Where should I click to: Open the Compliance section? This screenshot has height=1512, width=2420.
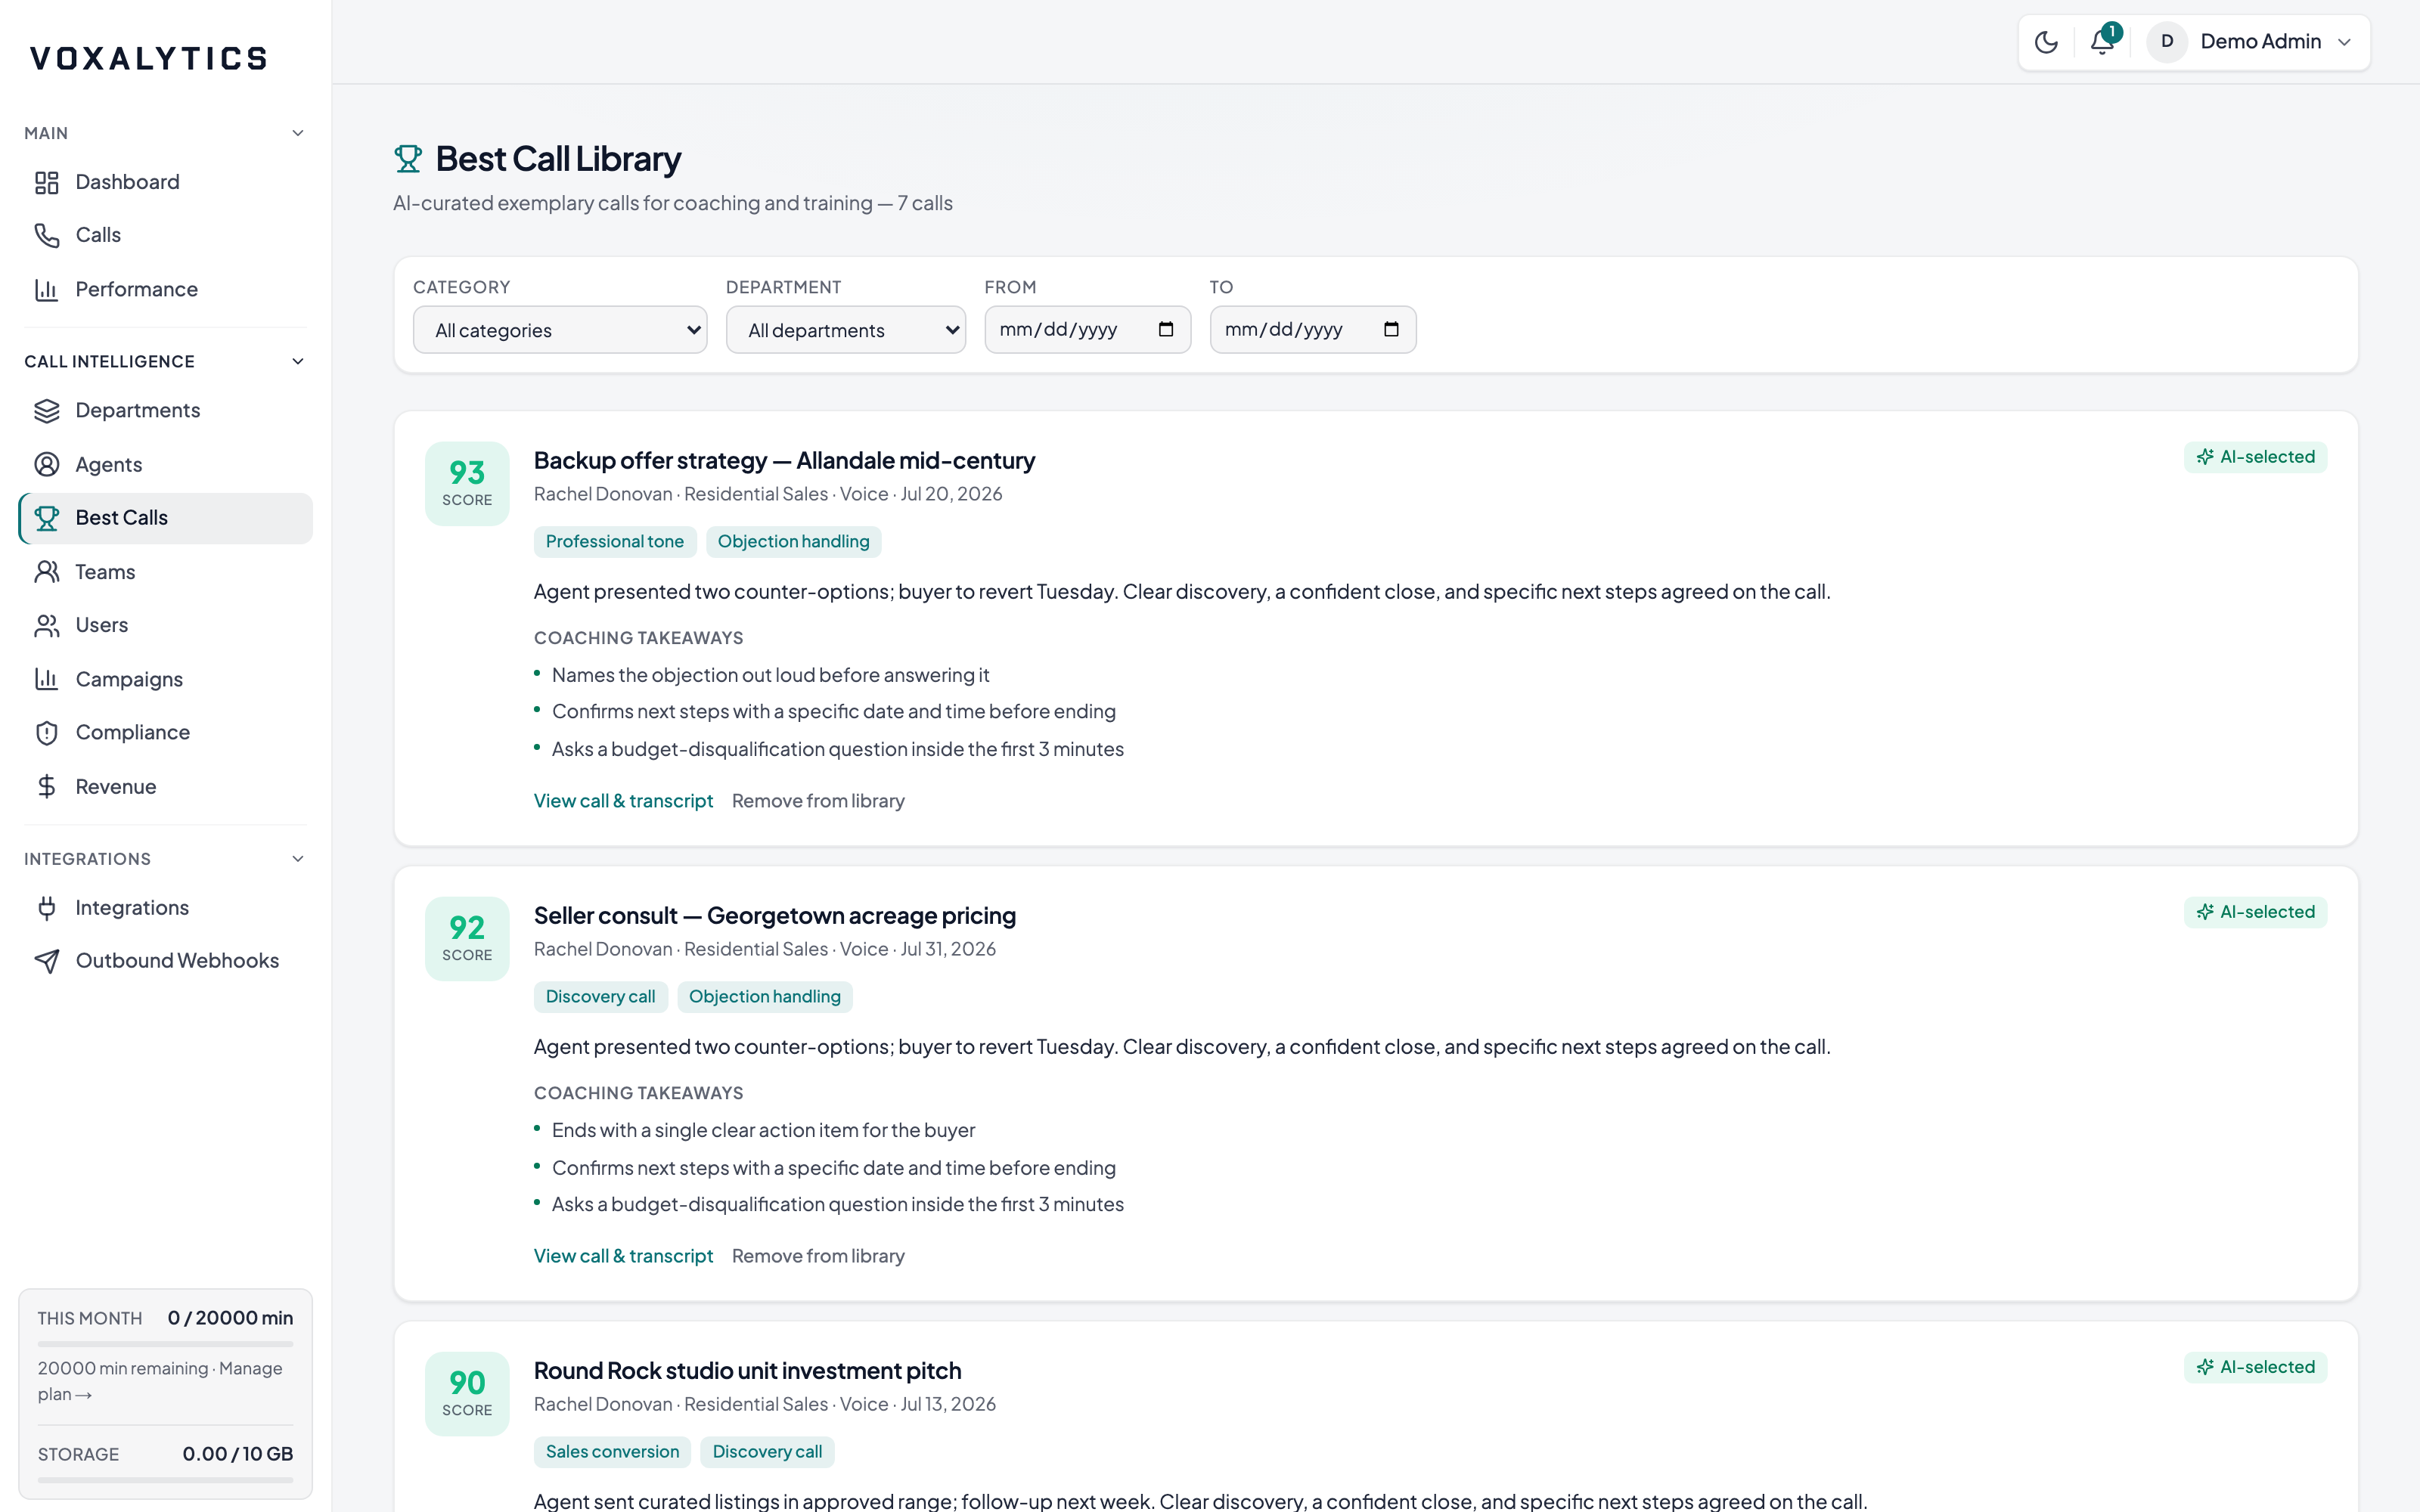[x=166, y=733]
